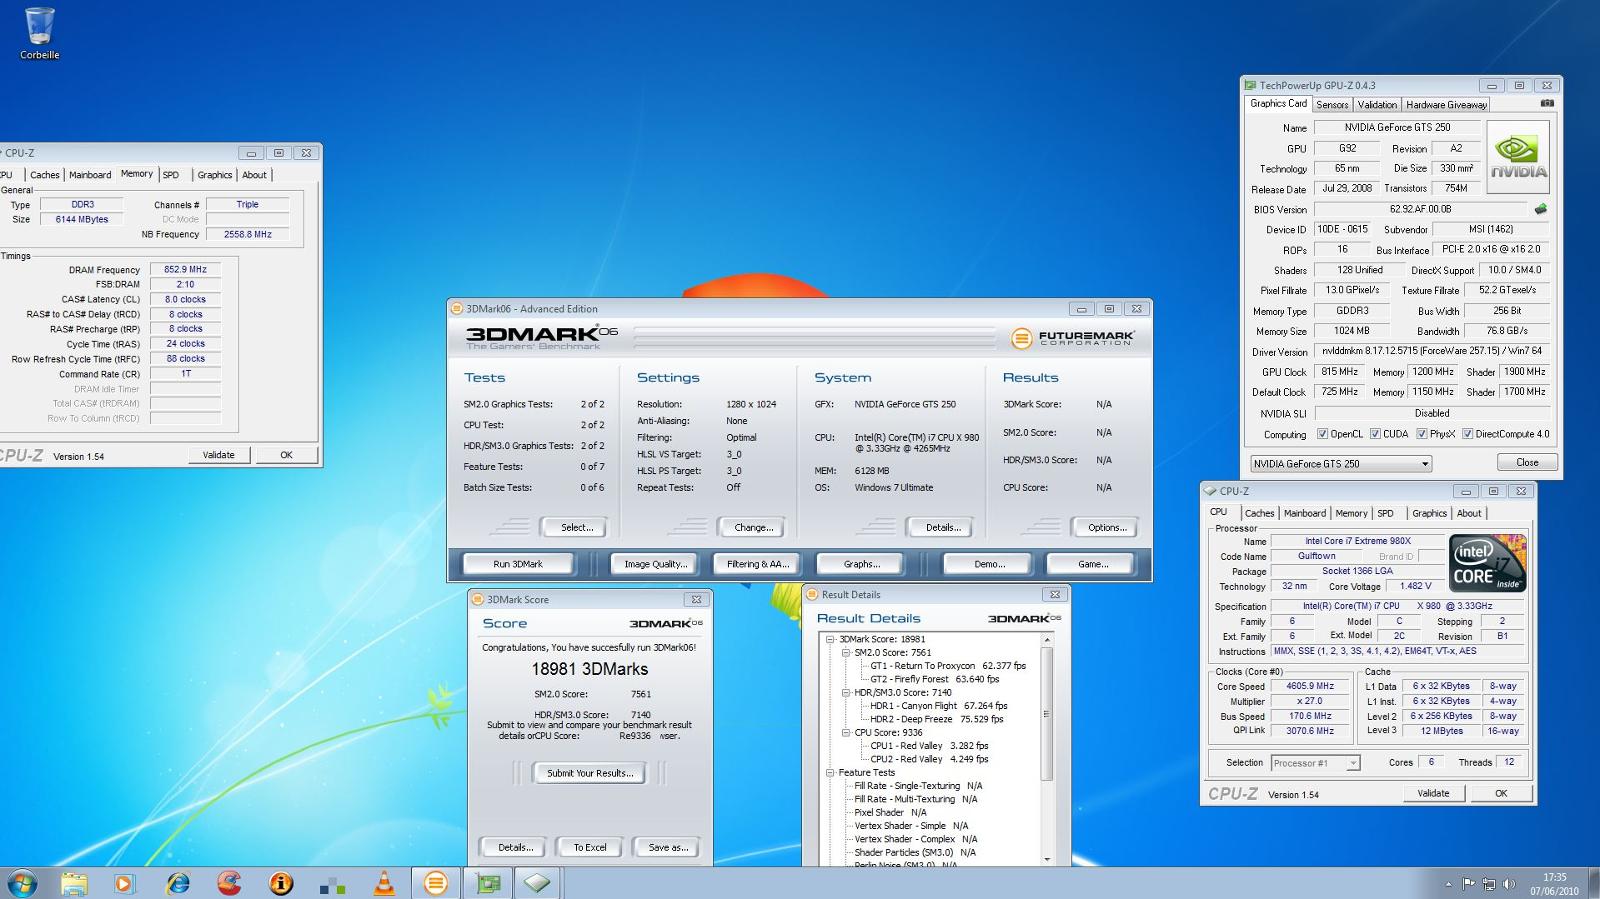Click the Result Details title bar icon
This screenshot has height=899, width=1600.
tap(812, 594)
